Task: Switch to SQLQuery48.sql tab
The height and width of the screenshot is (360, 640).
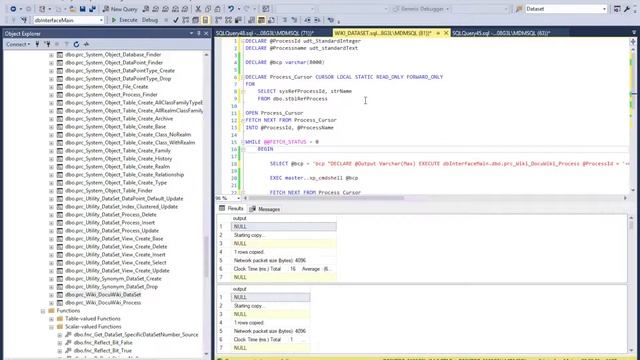Action: [x=264, y=33]
